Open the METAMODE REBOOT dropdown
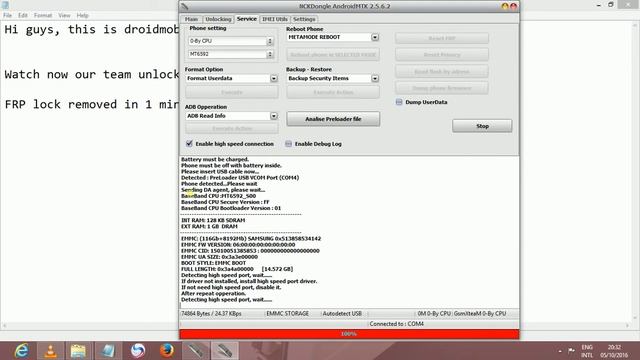This screenshot has width=640, height=360. (x=375, y=37)
